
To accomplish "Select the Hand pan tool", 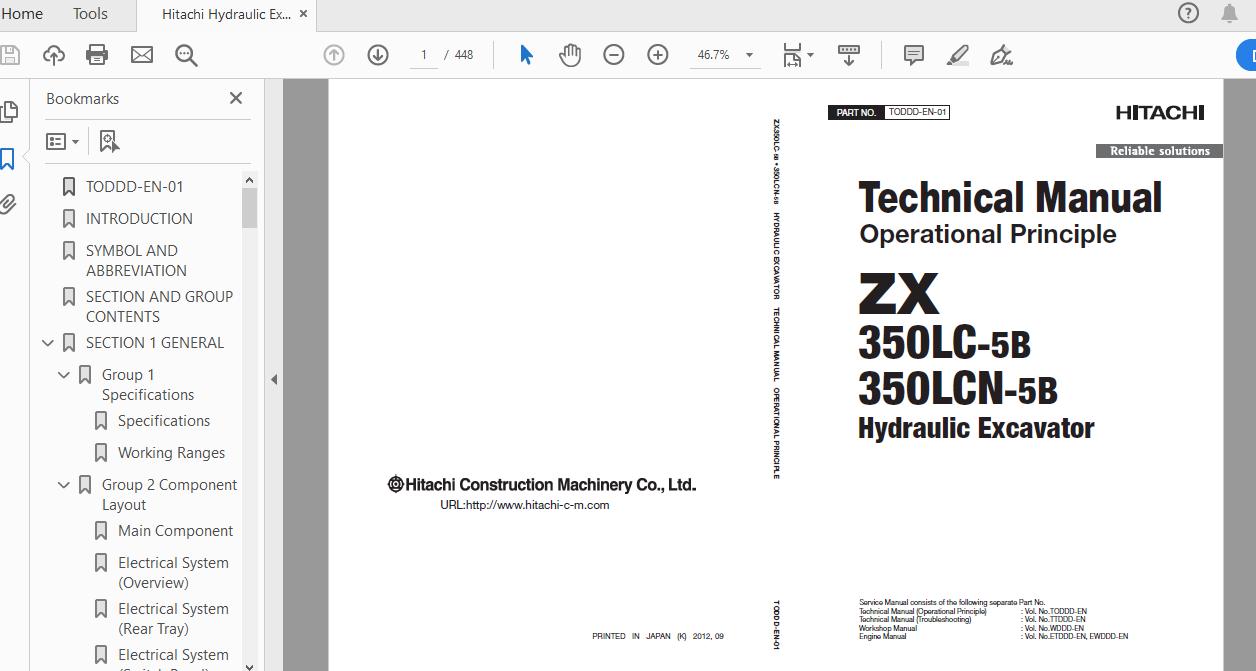I will click(x=570, y=55).
